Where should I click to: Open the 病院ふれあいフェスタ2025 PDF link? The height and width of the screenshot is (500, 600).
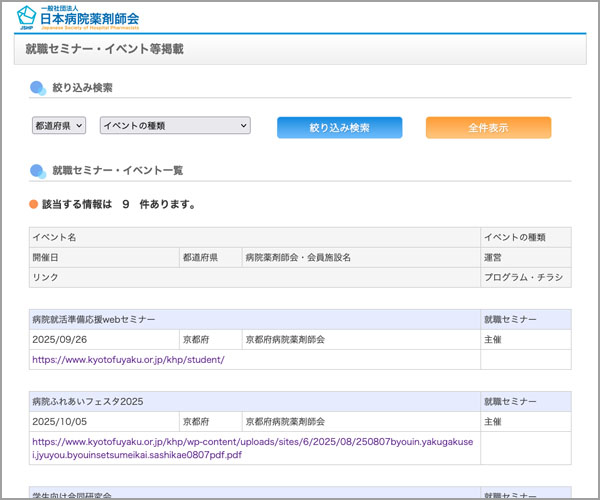coord(256,447)
